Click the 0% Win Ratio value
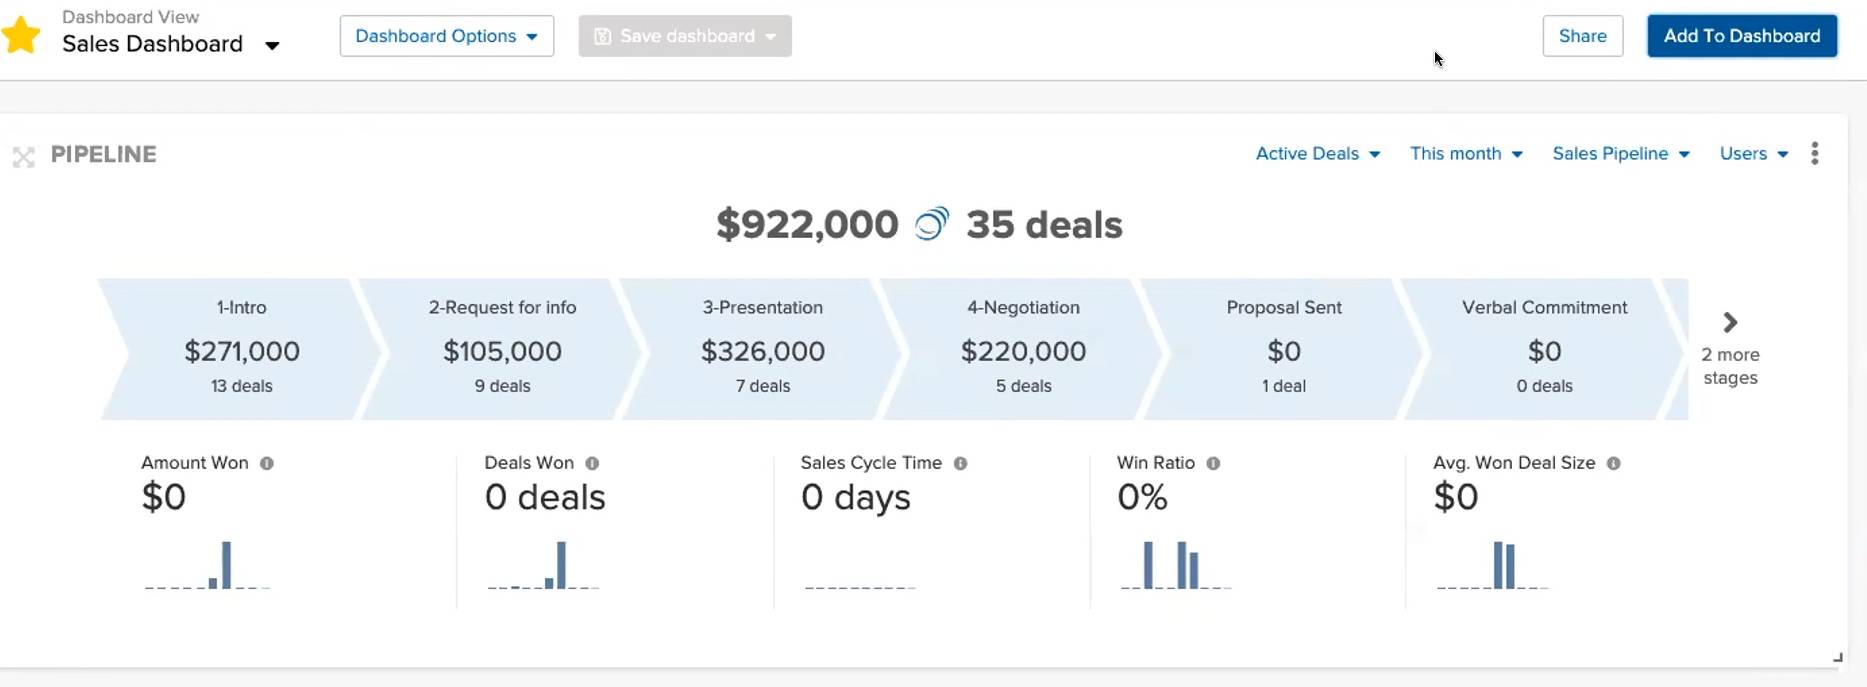This screenshot has height=687, width=1867. (x=1142, y=497)
